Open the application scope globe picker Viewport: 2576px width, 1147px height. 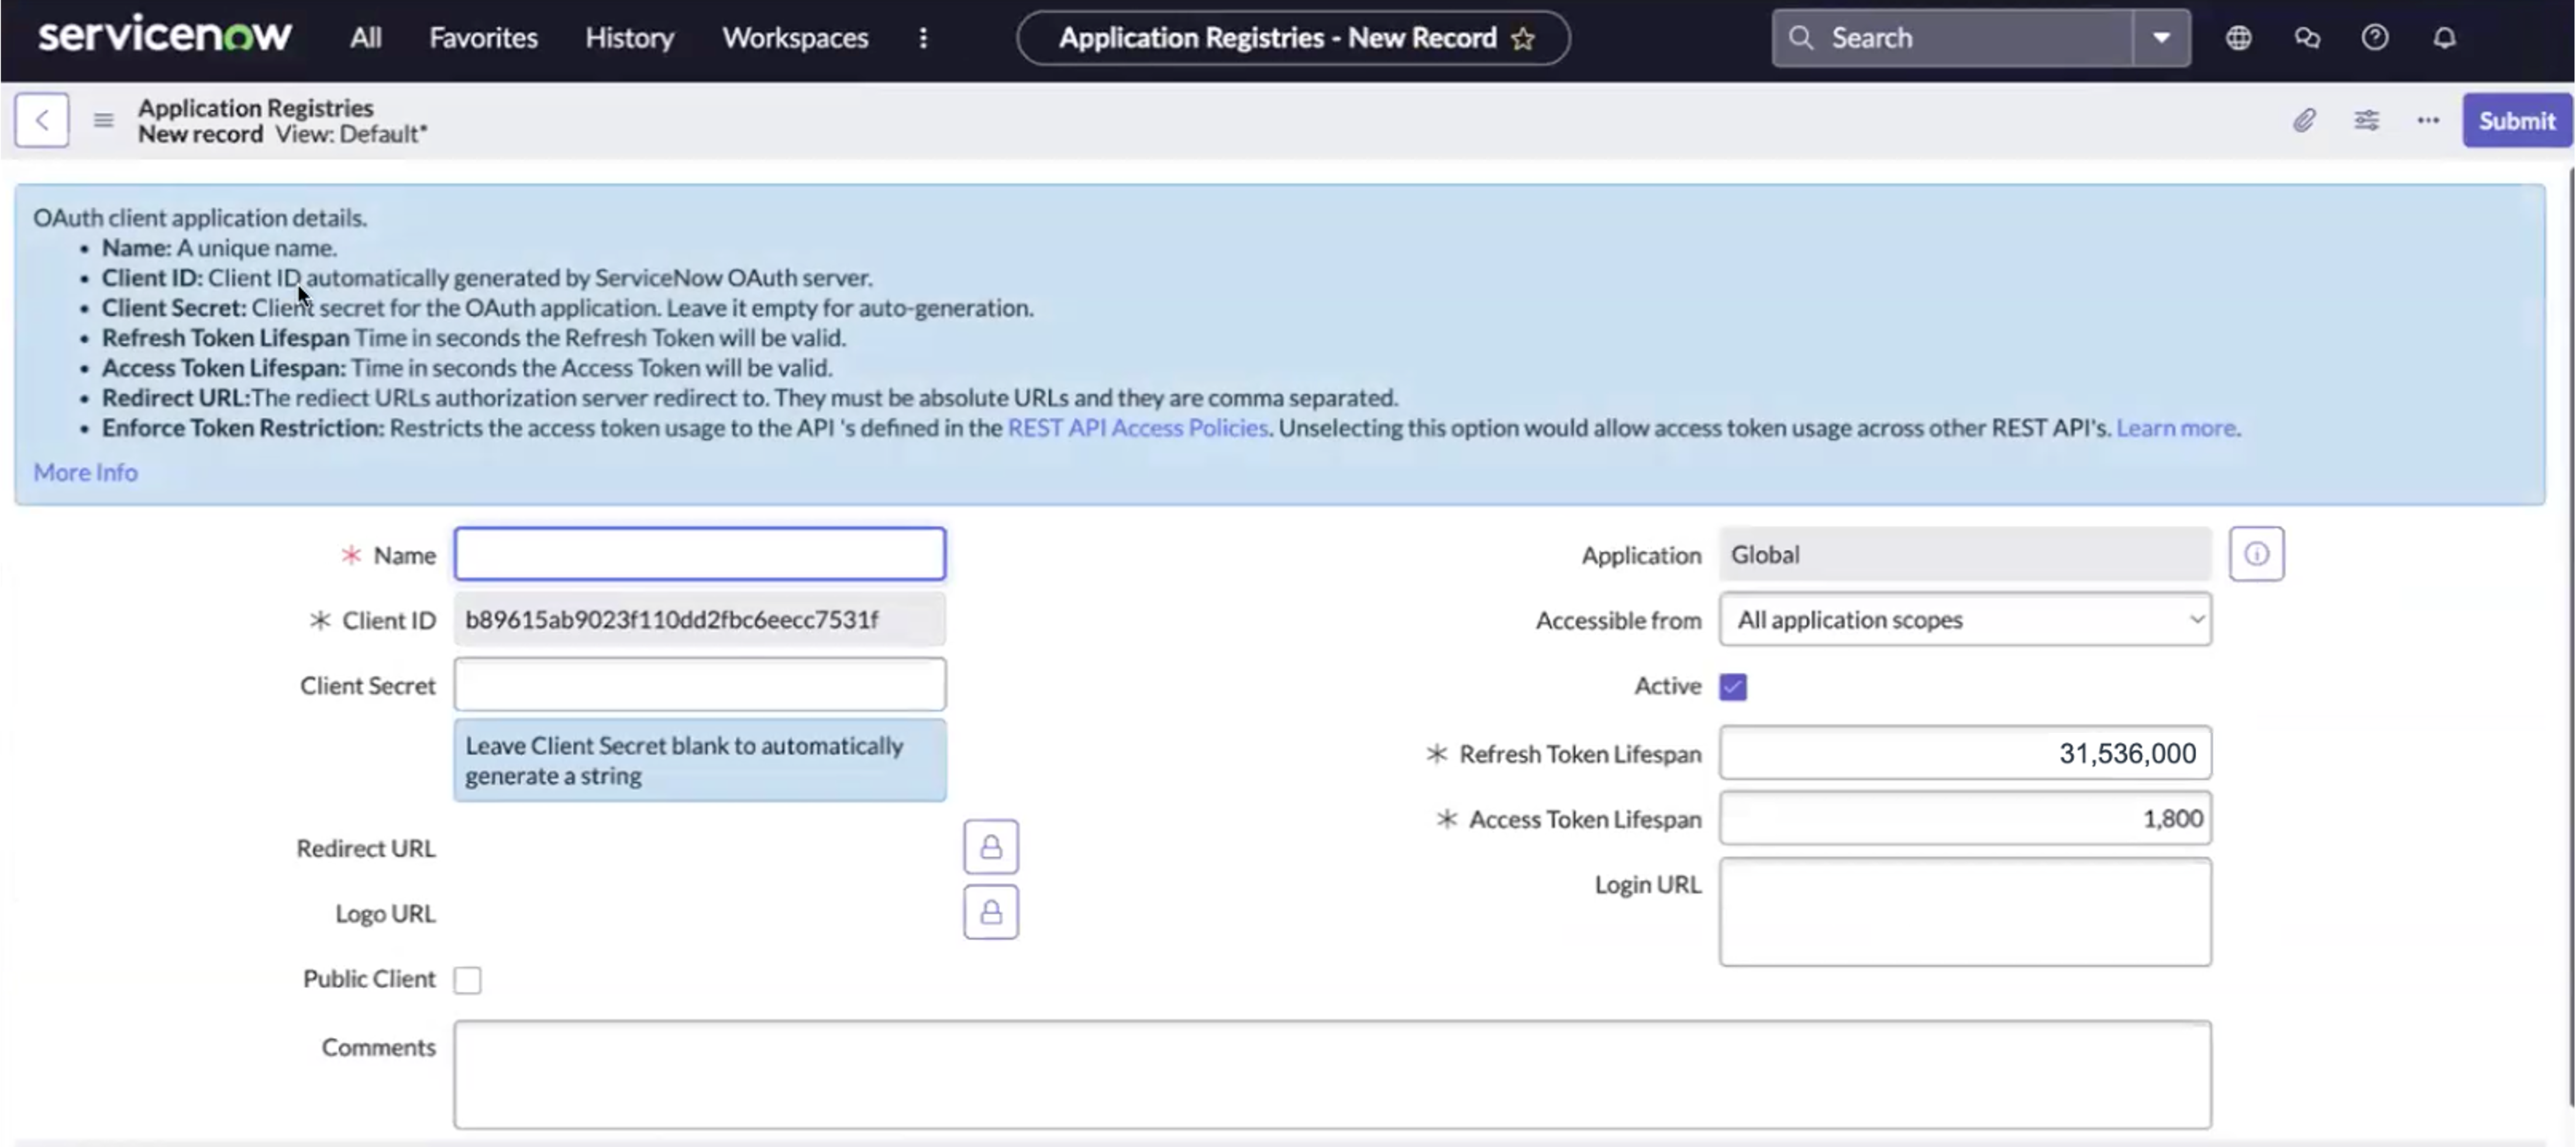point(2238,38)
